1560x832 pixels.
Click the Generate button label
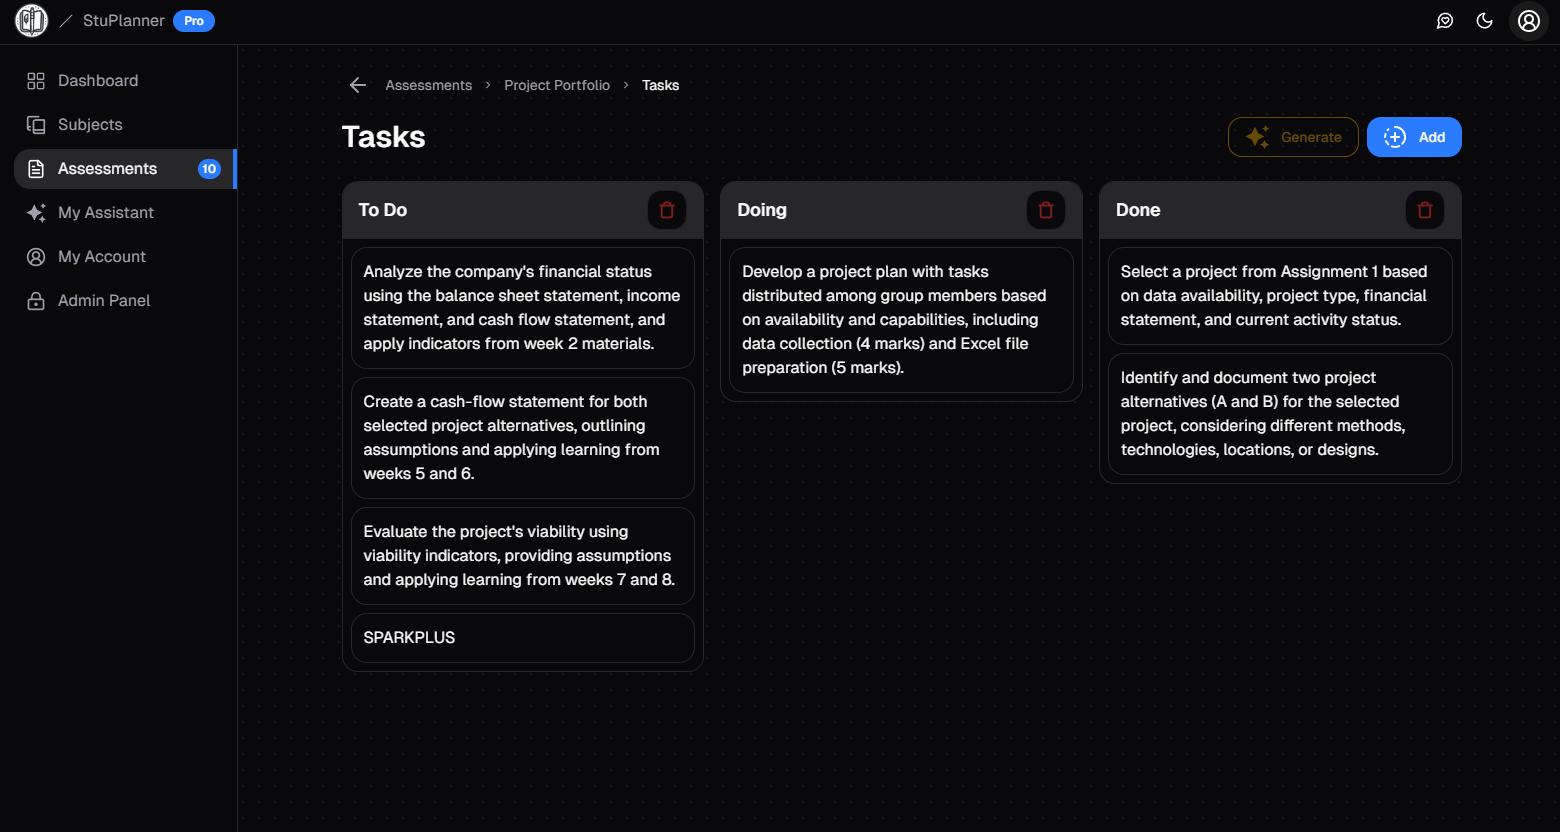tap(1311, 137)
